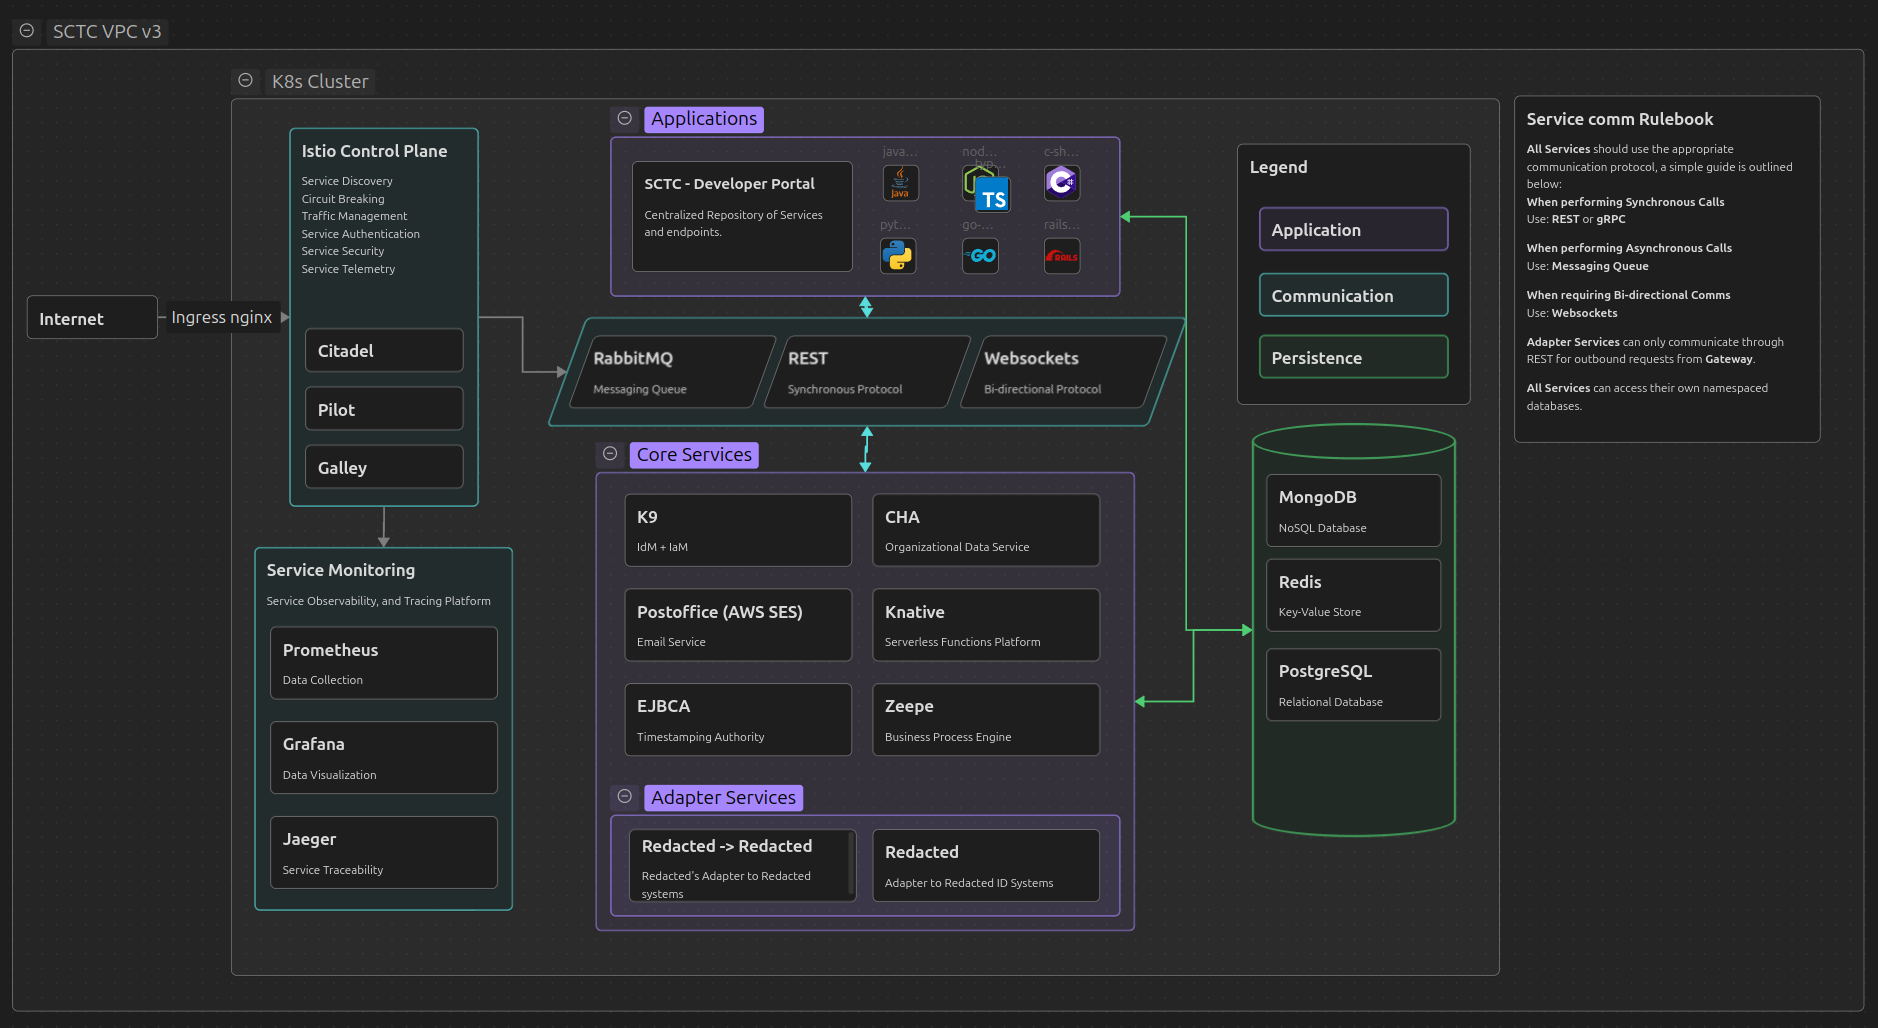Collapse the Adapter Services group
This screenshot has width=1878, height=1028.
pyautogui.click(x=625, y=797)
